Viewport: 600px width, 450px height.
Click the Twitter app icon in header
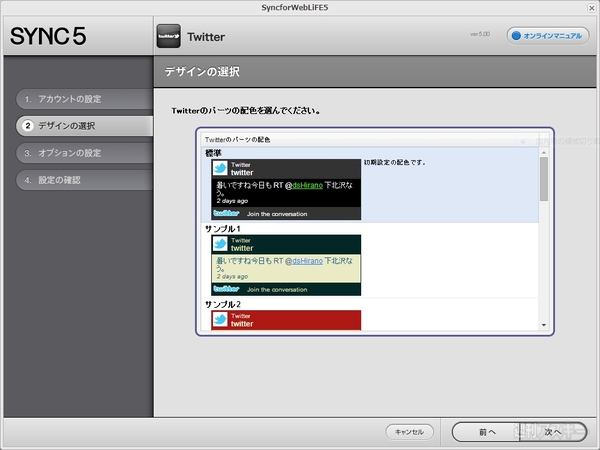click(x=168, y=36)
